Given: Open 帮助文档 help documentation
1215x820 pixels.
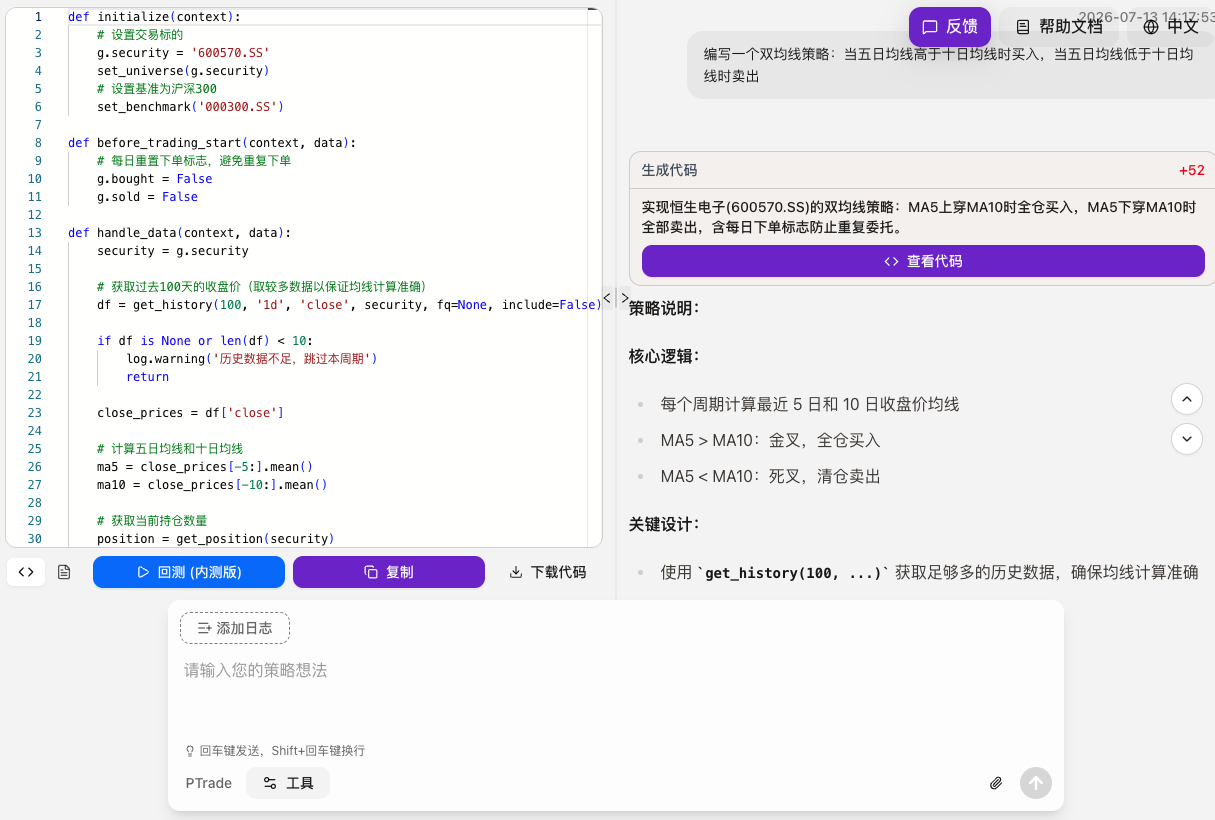Looking at the screenshot, I should click(1058, 27).
